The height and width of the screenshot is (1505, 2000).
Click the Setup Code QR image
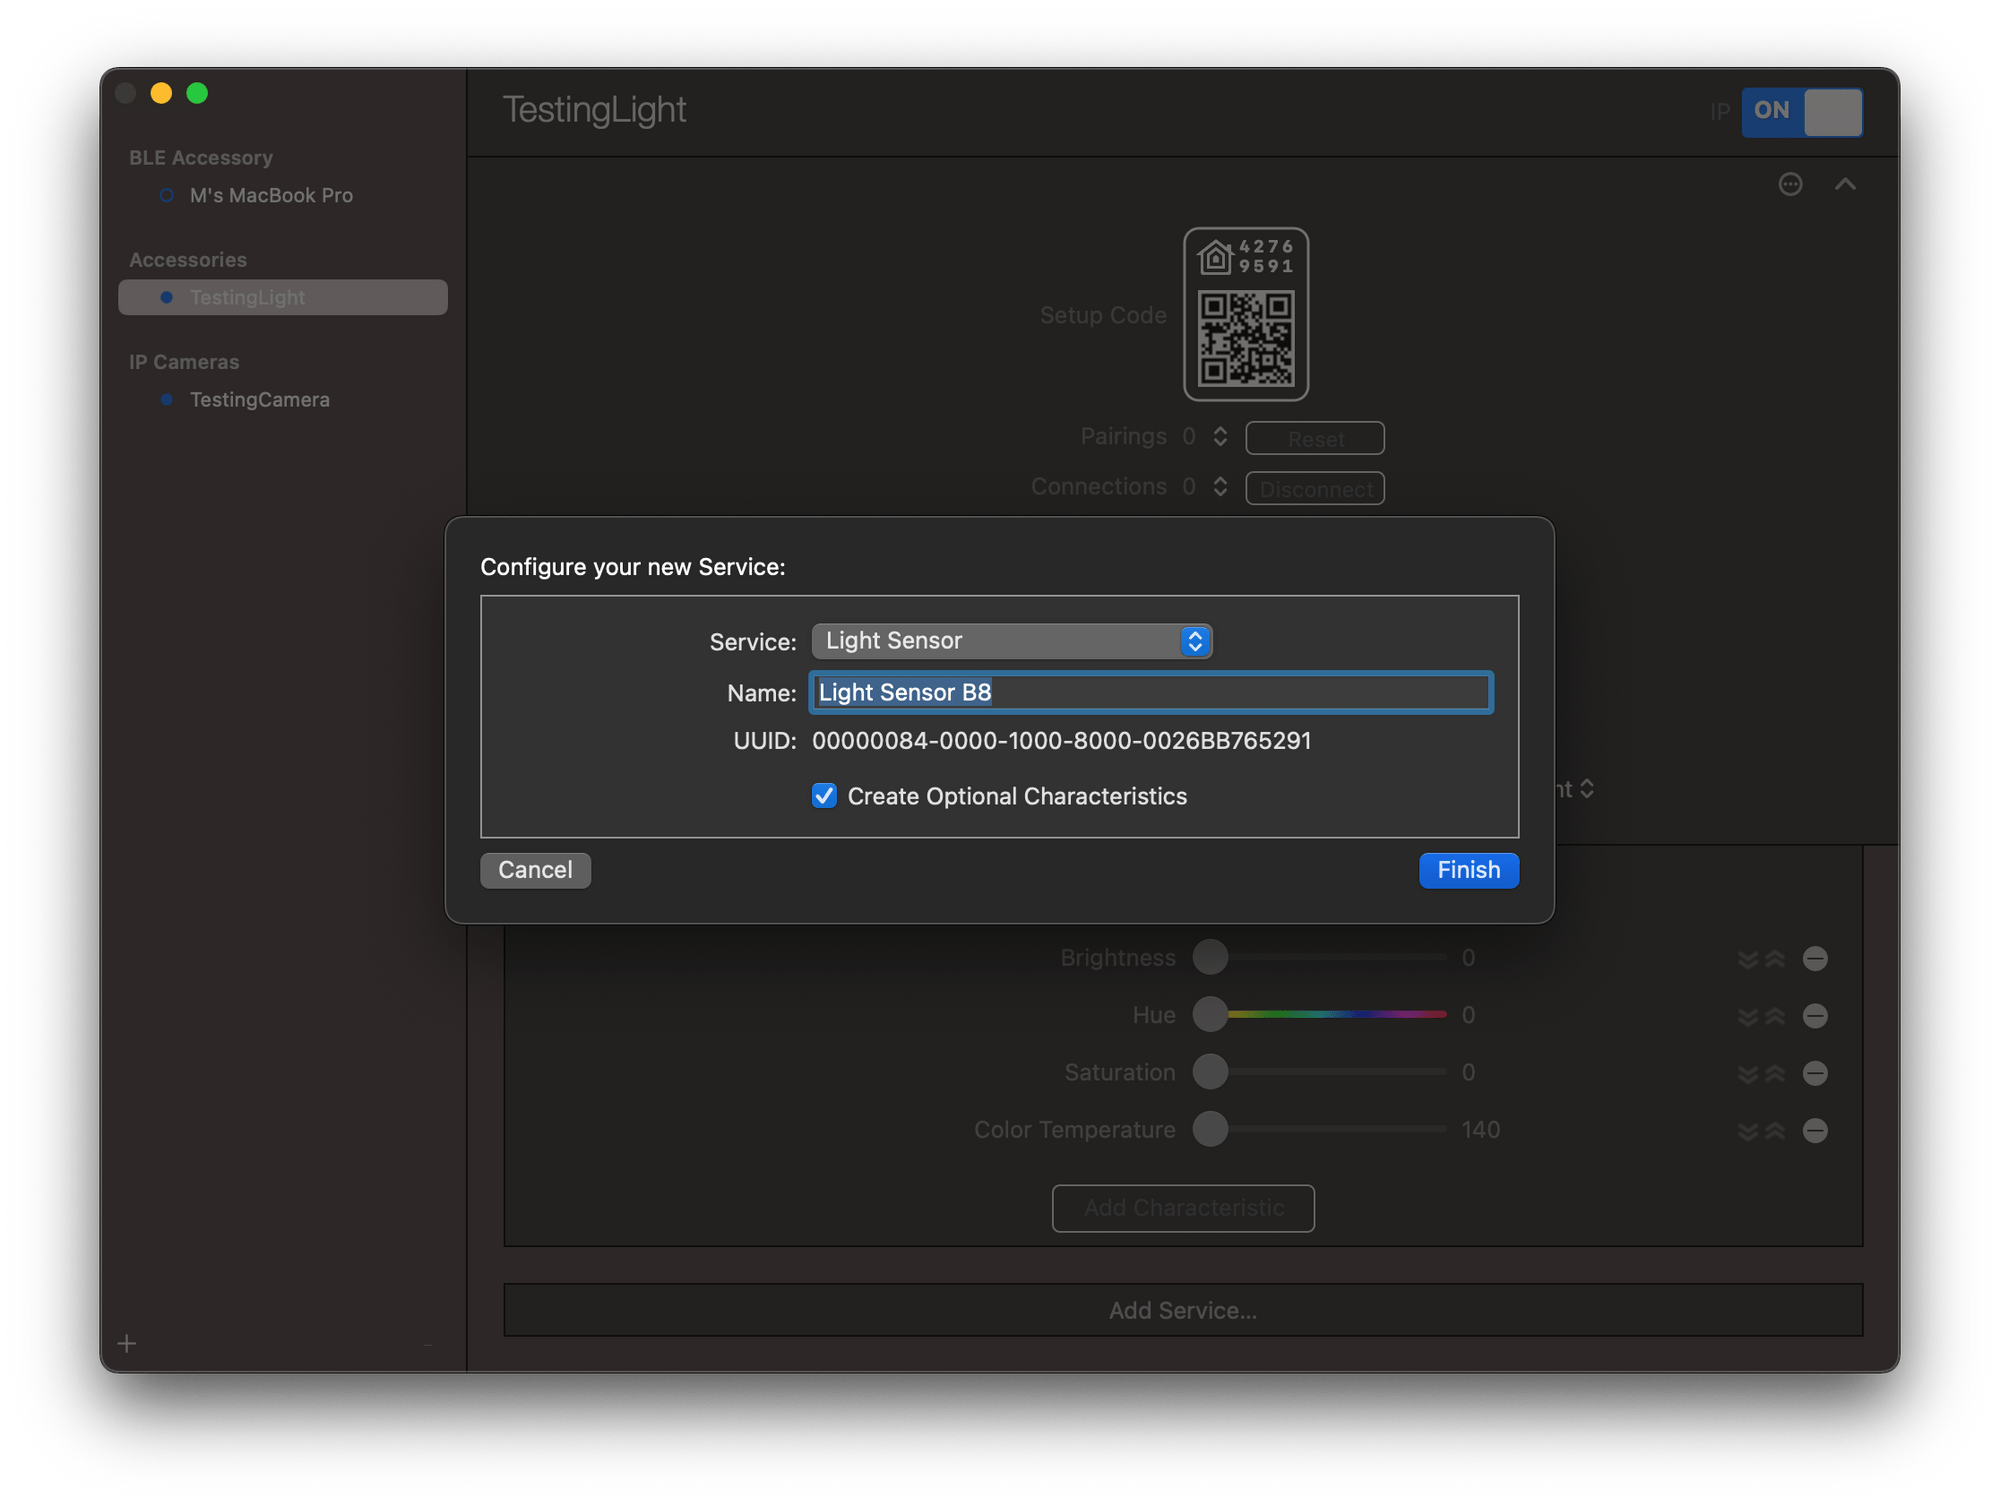[x=1245, y=315]
